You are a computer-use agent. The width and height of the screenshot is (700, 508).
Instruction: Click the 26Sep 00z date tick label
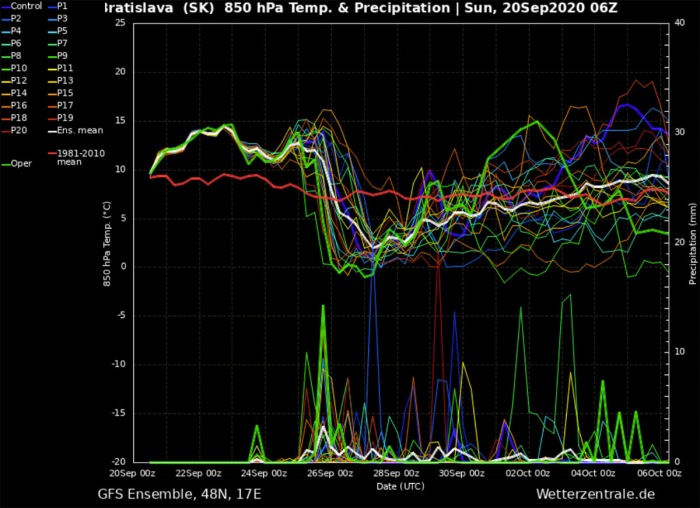[x=330, y=473]
